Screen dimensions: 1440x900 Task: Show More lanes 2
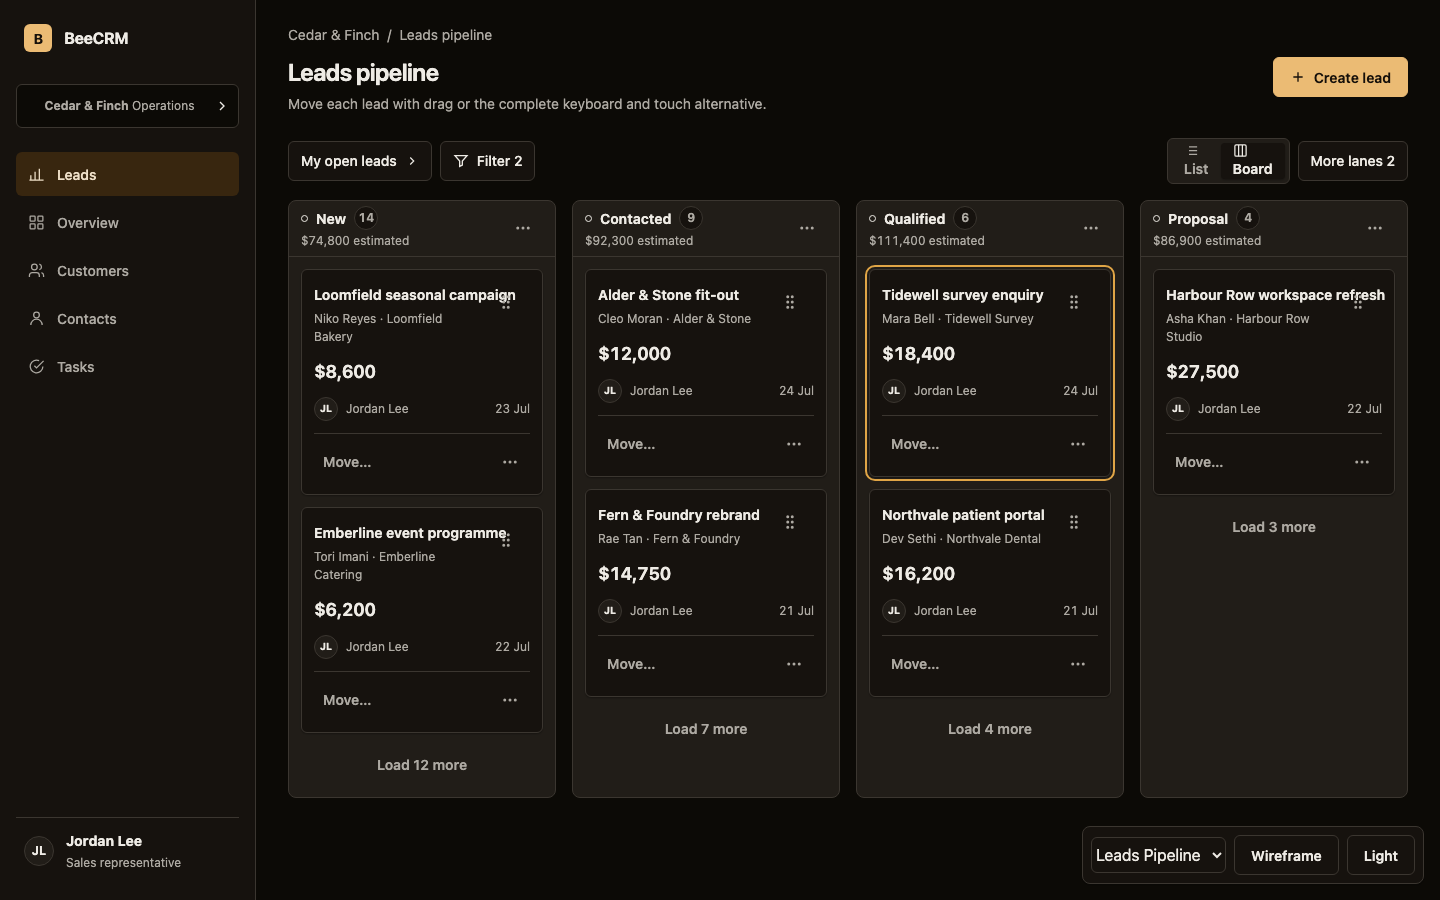1352,161
